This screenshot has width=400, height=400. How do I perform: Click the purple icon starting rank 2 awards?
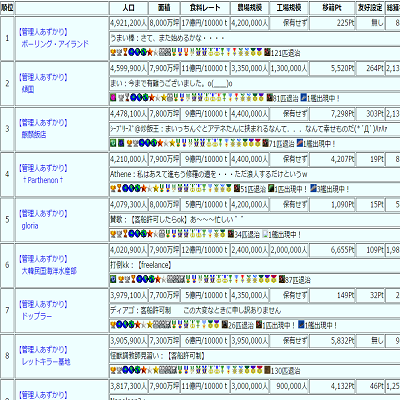pos(113,98)
